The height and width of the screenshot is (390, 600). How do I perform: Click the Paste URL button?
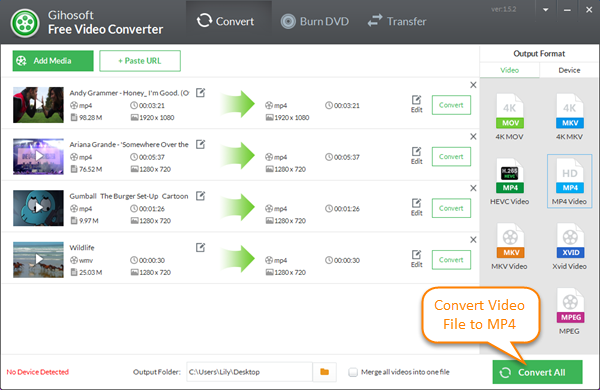click(140, 61)
